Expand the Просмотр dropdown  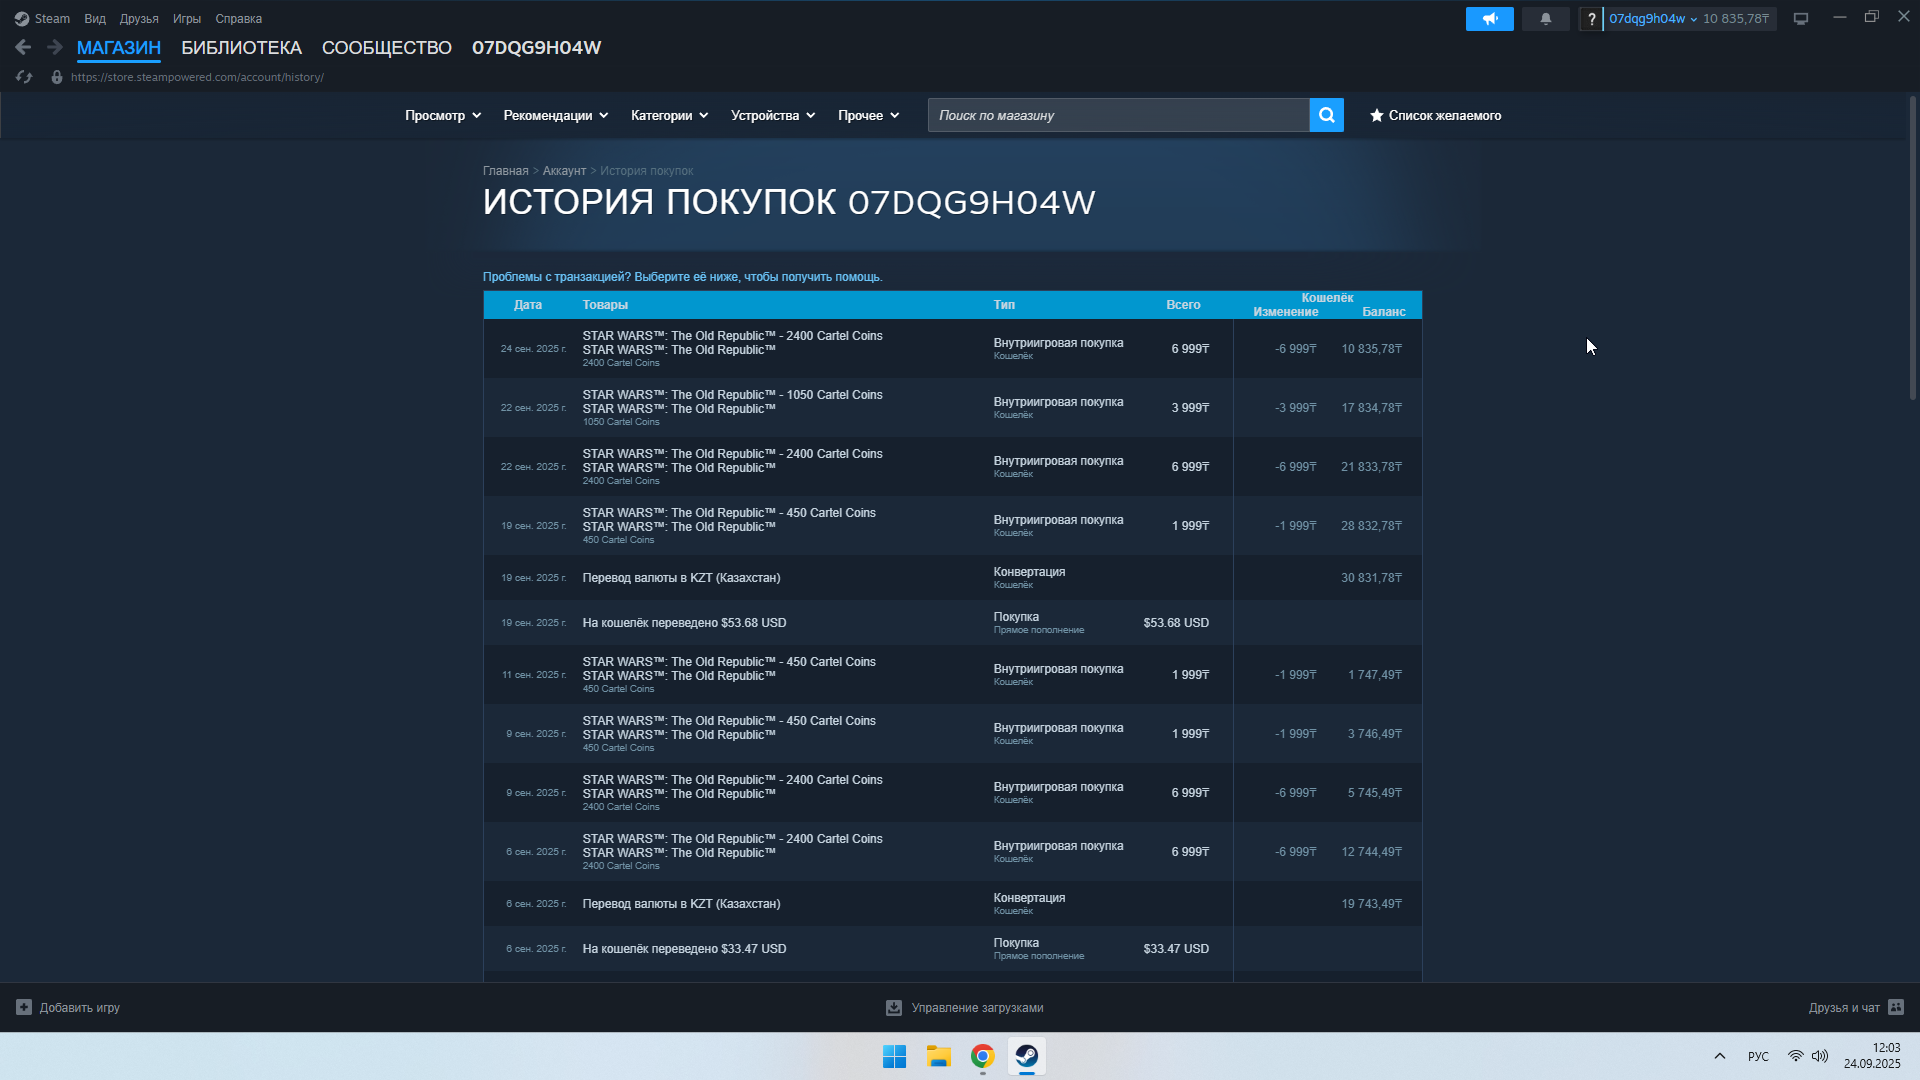[x=443, y=115]
